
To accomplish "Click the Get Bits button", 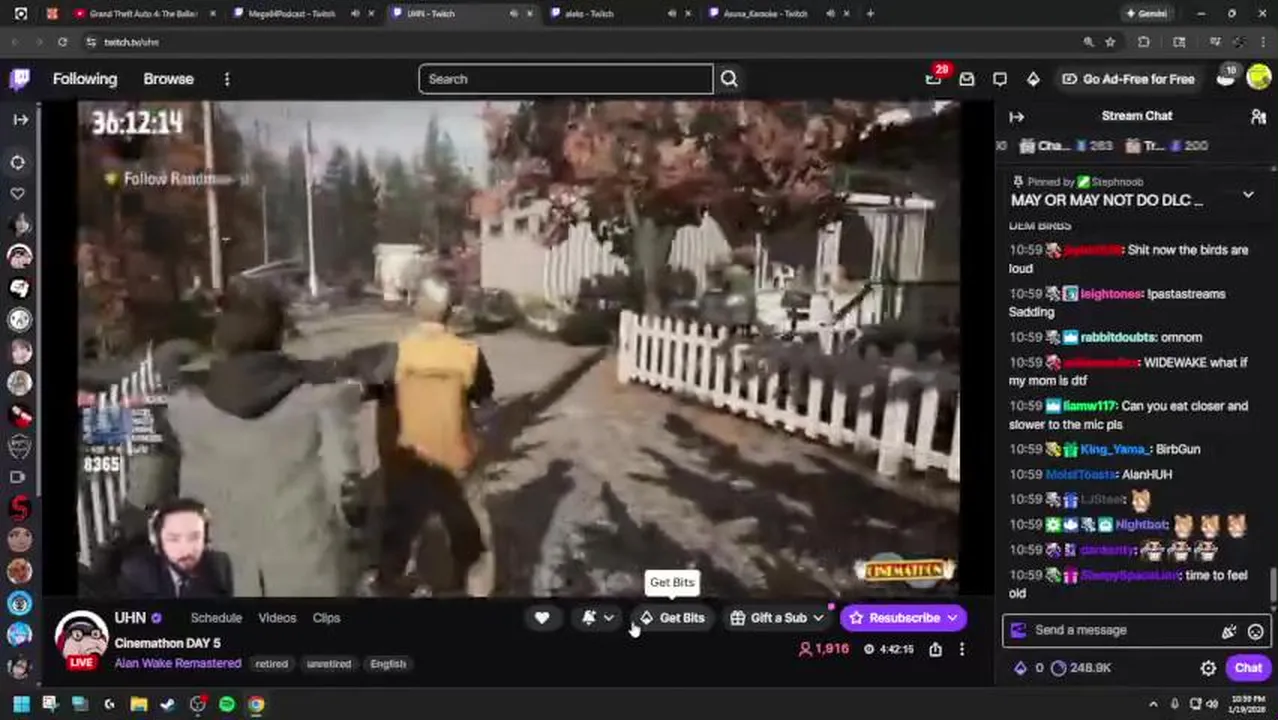I will pyautogui.click(x=672, y=618).
